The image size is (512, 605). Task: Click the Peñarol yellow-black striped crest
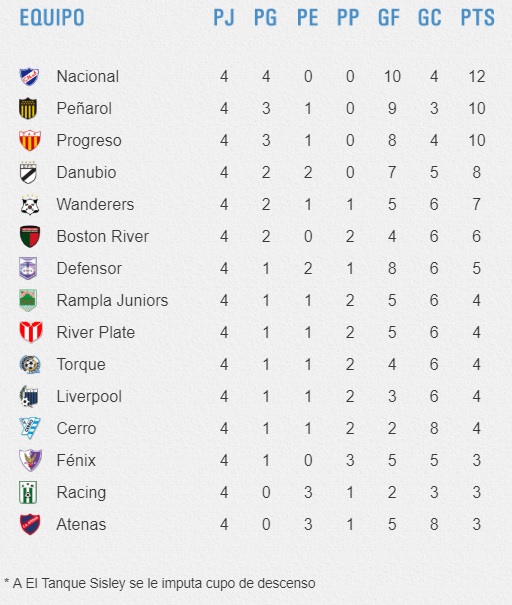(28, 108)
